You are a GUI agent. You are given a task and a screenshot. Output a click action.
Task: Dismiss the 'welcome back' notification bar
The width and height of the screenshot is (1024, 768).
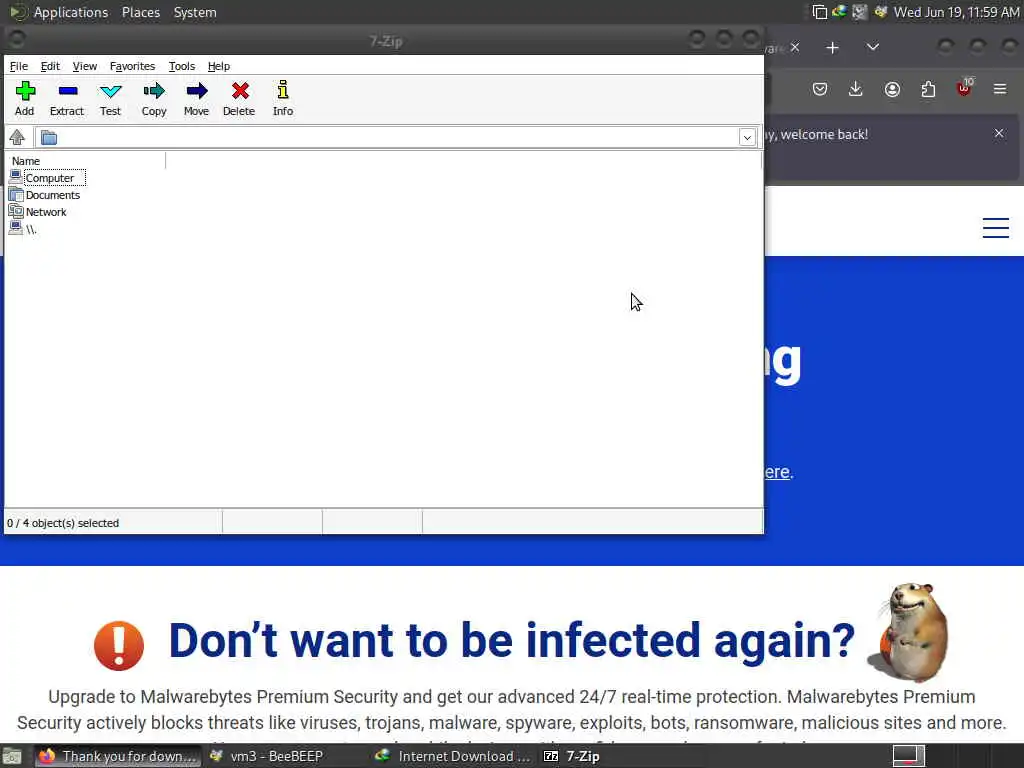pyautogui.click(x=999, y=133)
